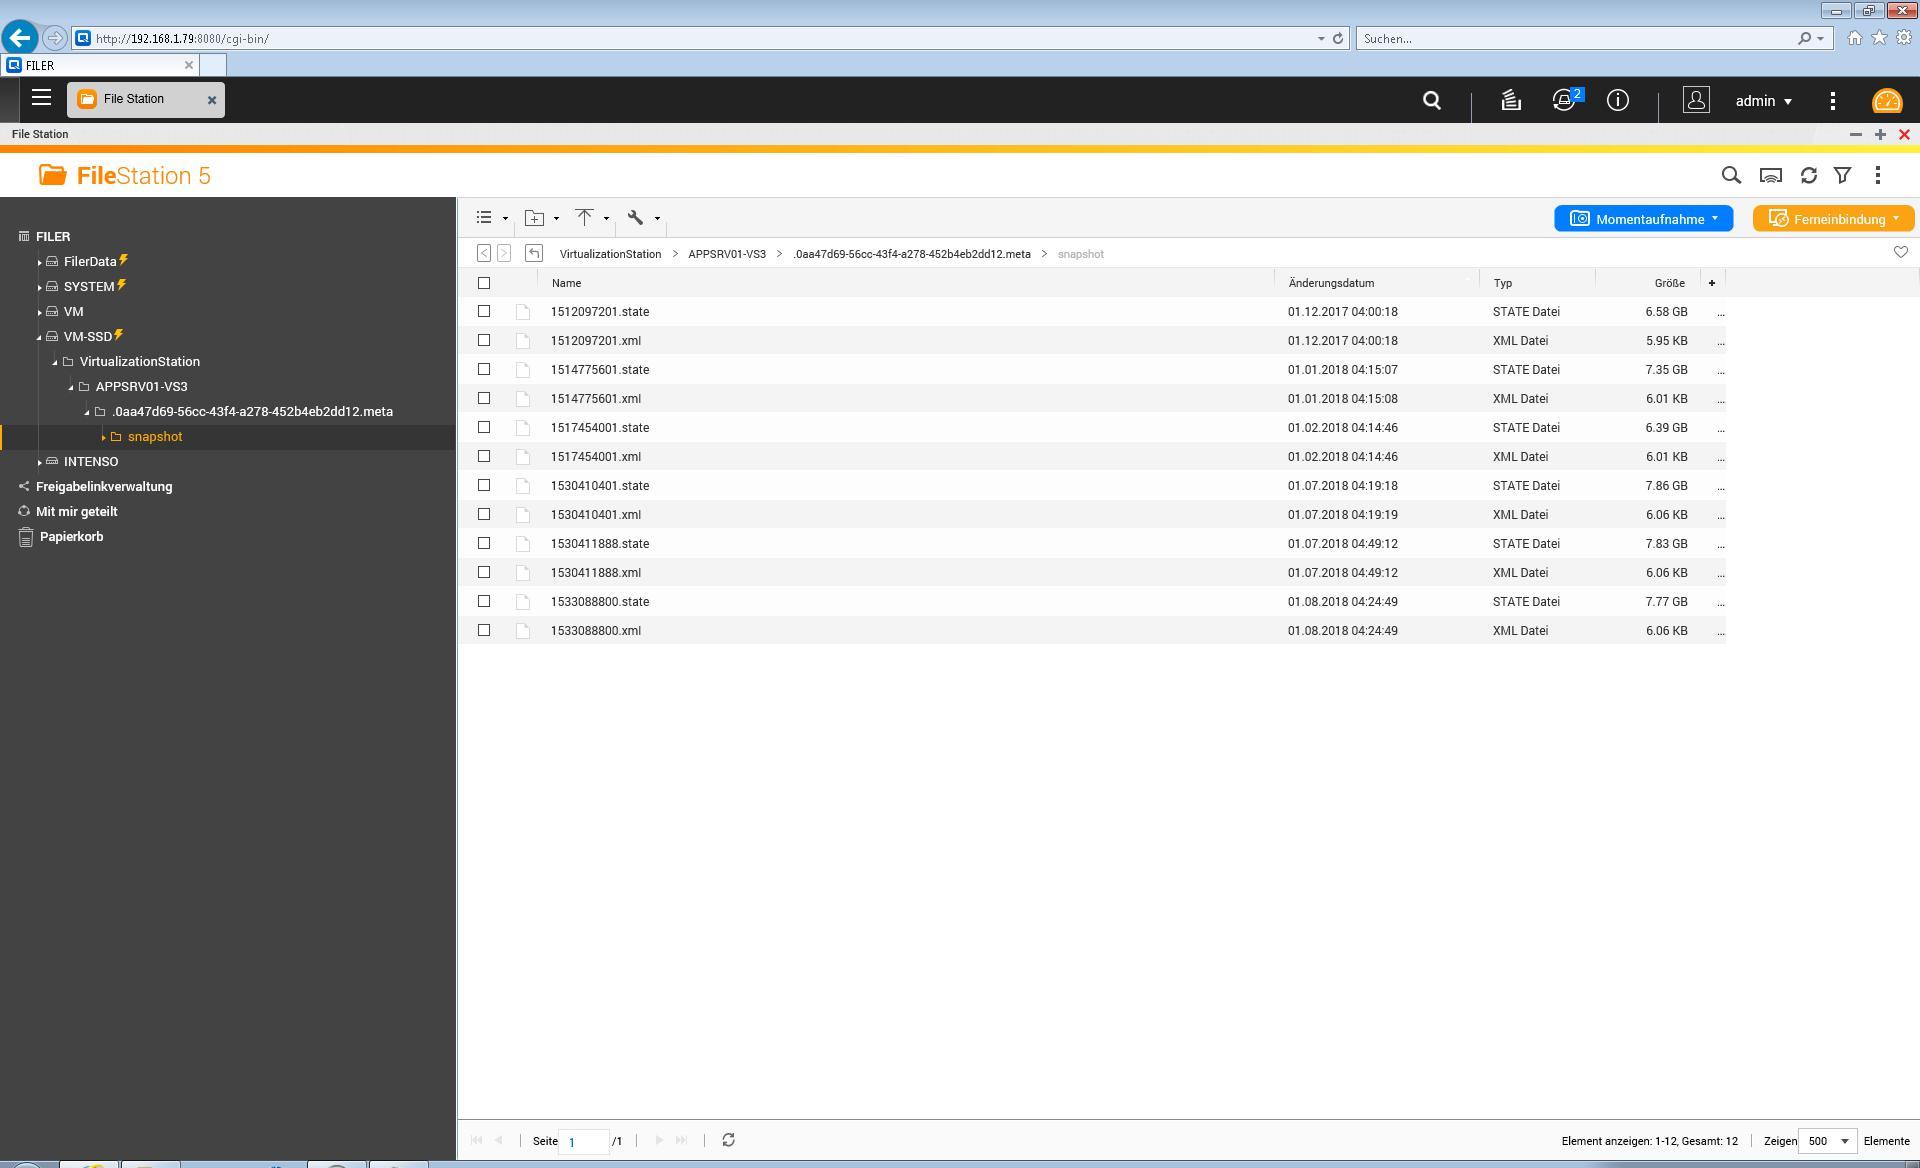Click the Seite page number field
This screenshot has height=1168, width=1920.
pos(584,1141)
